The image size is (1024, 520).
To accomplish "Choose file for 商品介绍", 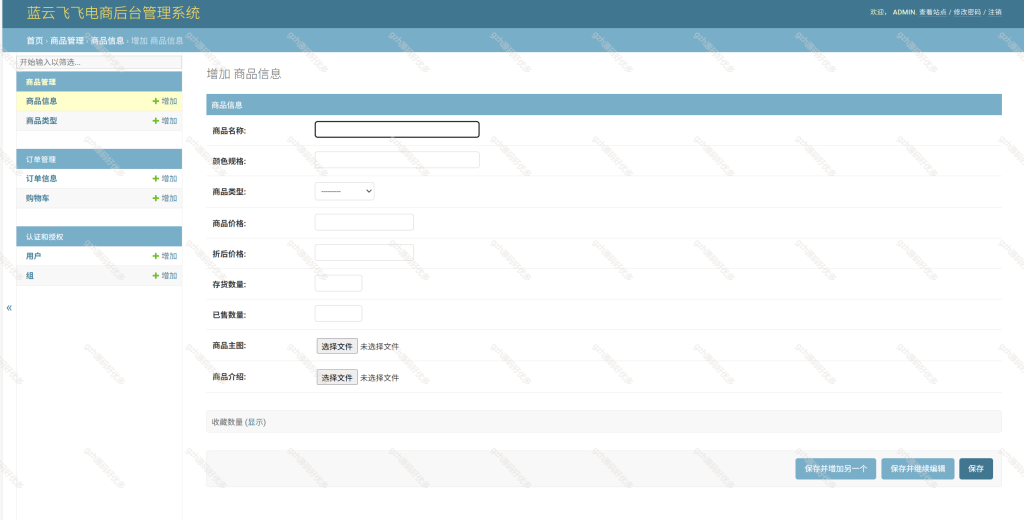I will coord(337,378).
